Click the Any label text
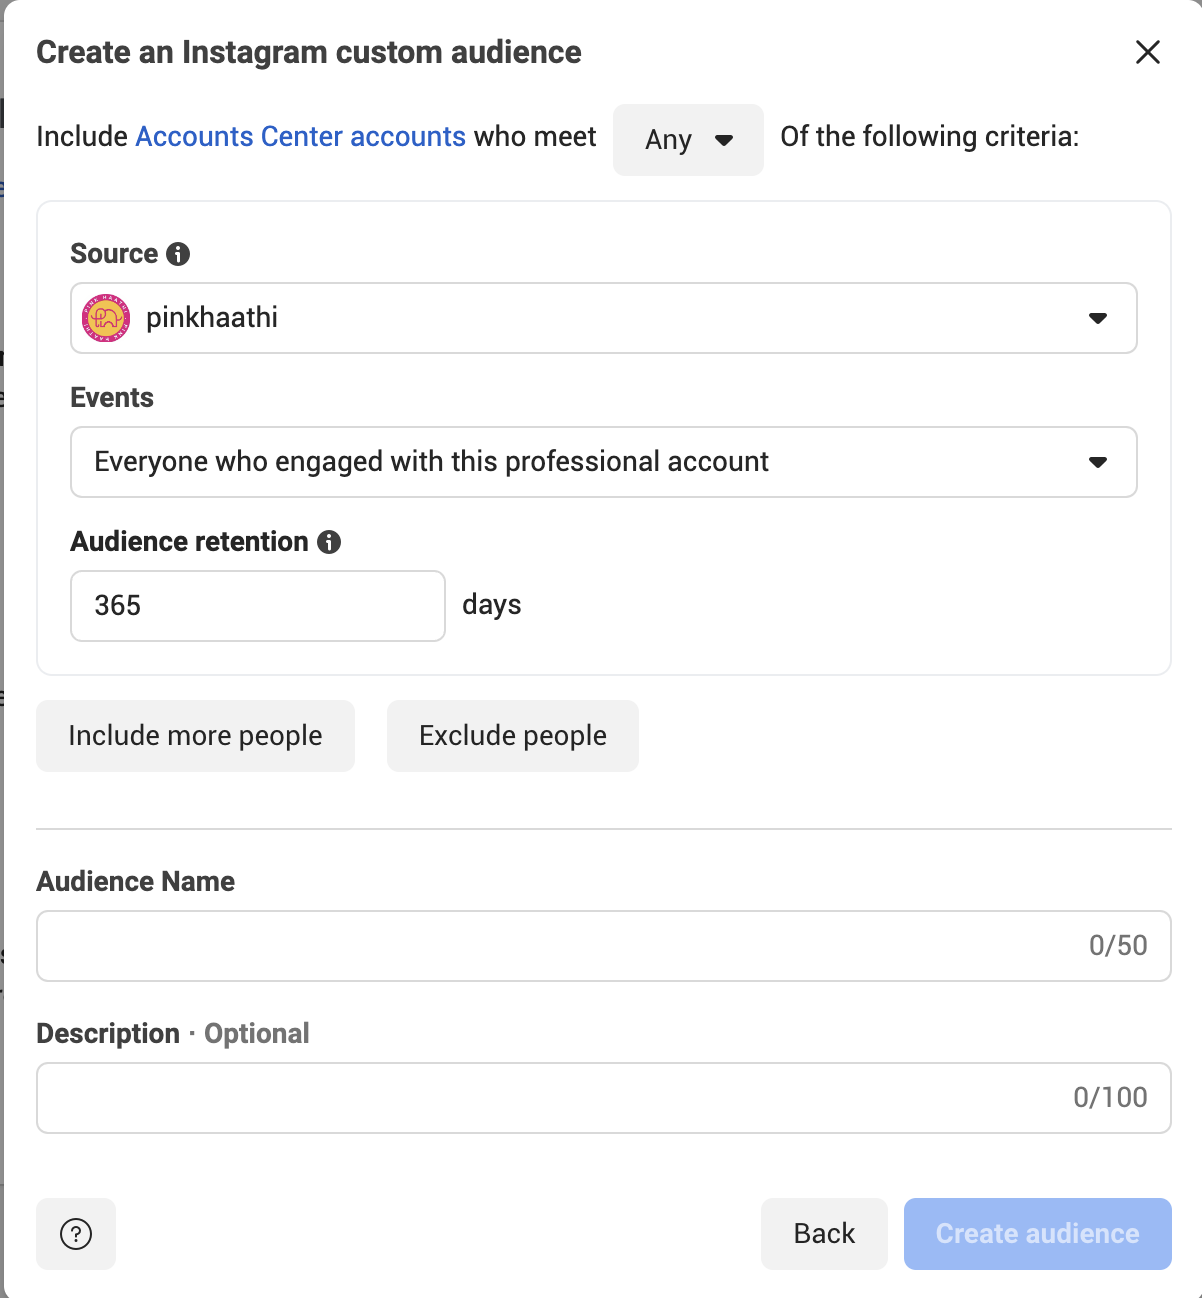 coord(668,140)
